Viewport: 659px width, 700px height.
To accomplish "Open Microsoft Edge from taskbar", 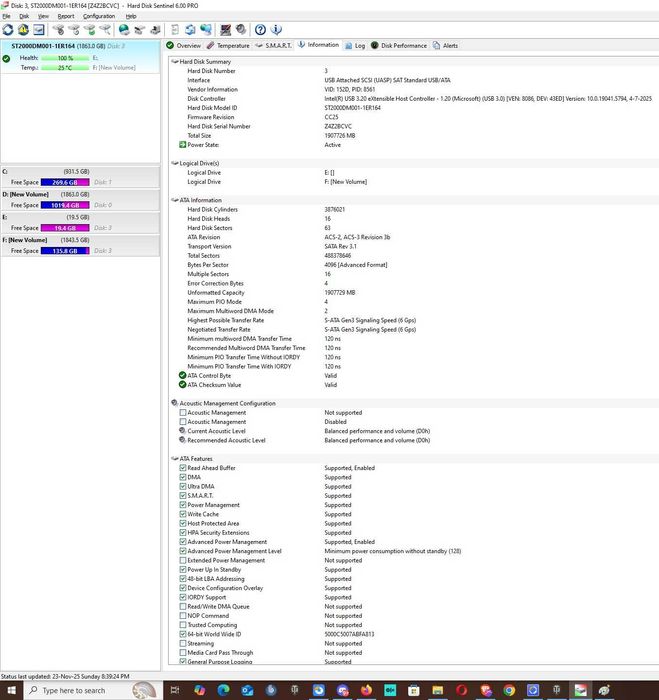I will tap(223, 690).
